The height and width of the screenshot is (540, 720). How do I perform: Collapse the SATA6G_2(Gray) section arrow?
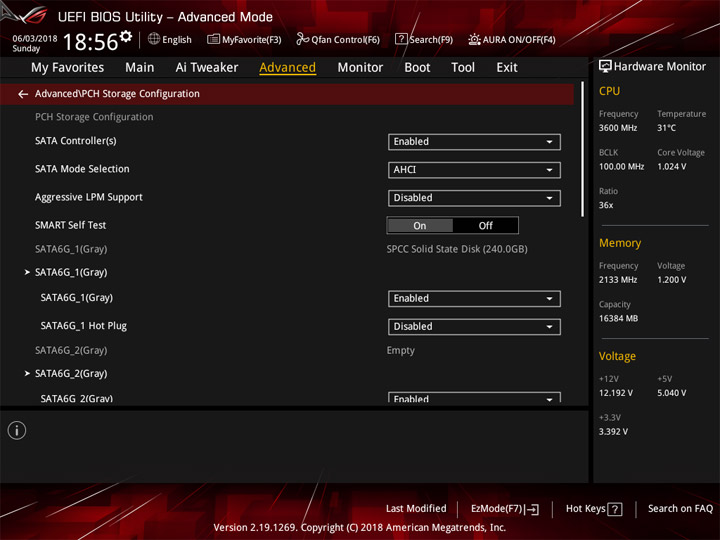[27, 373]
